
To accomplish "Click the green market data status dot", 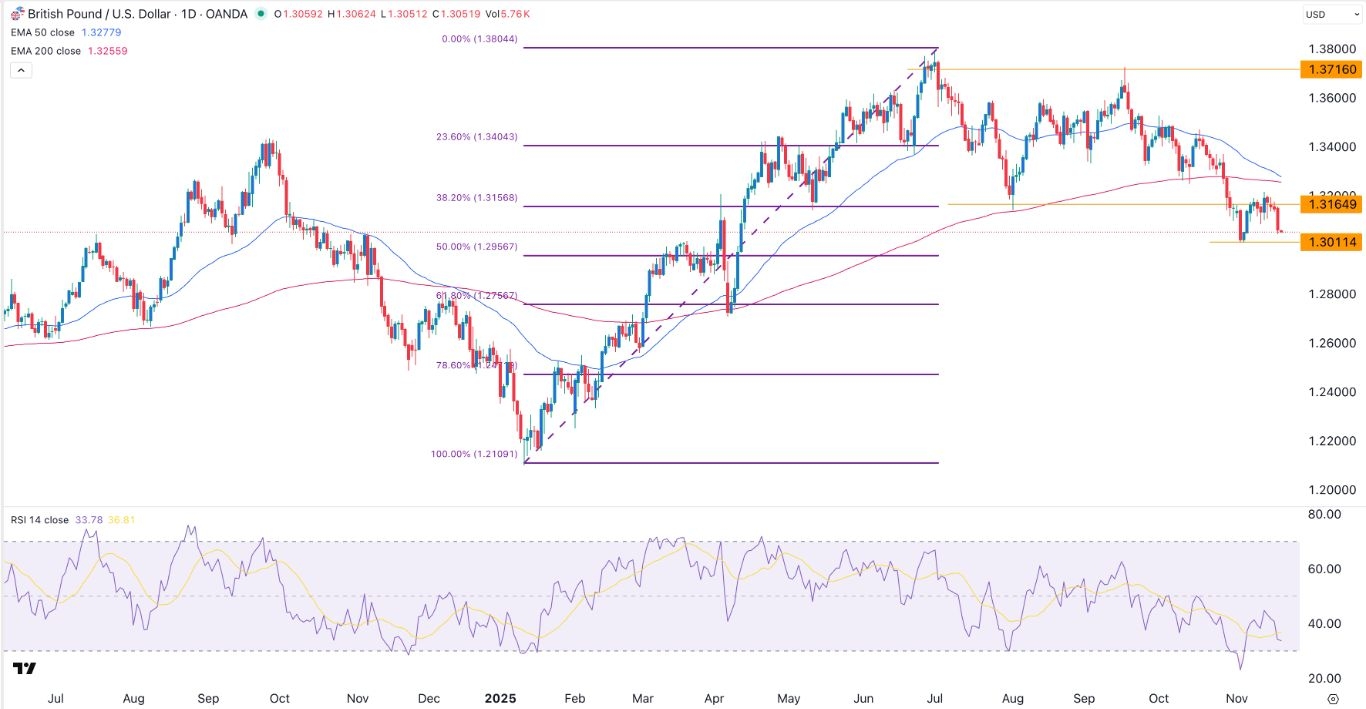I will [260, 14].
